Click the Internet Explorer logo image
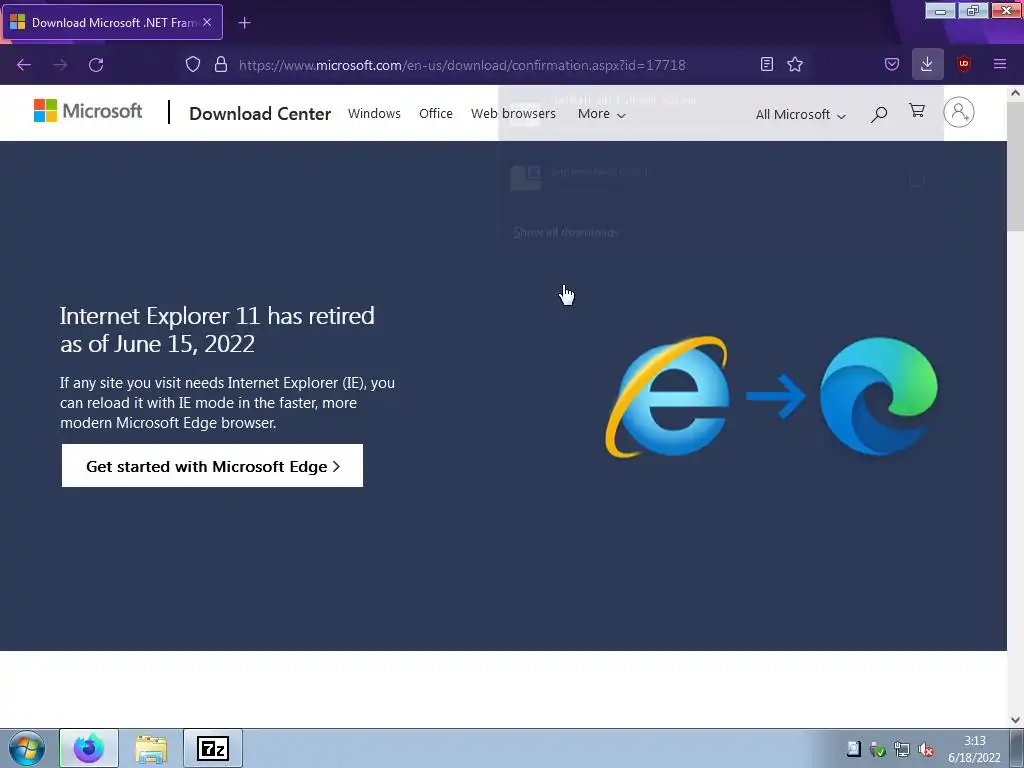Viewport: 1024px width, 768px height. click(x=667, y=396)
